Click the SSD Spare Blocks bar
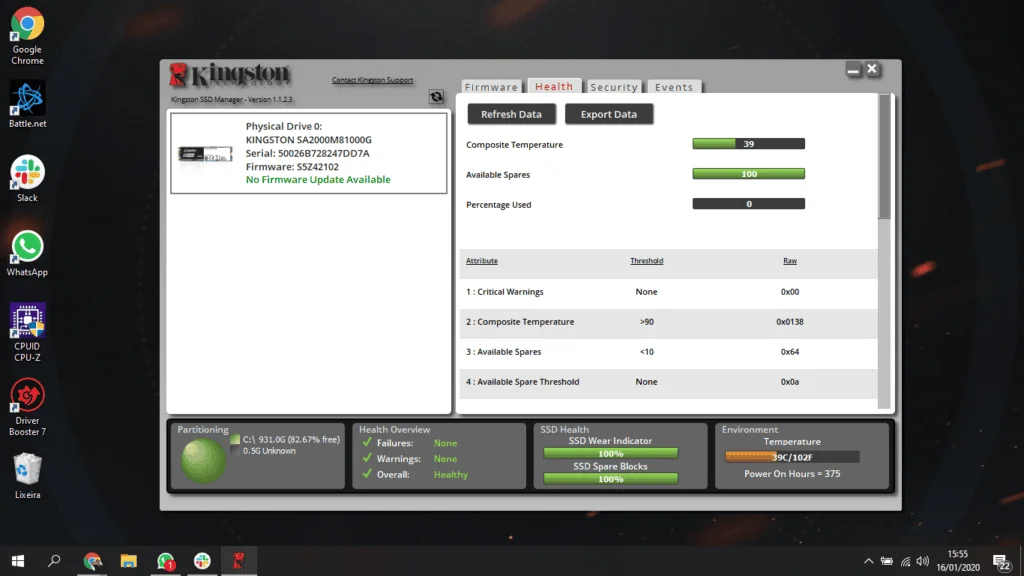 point(611,479)
